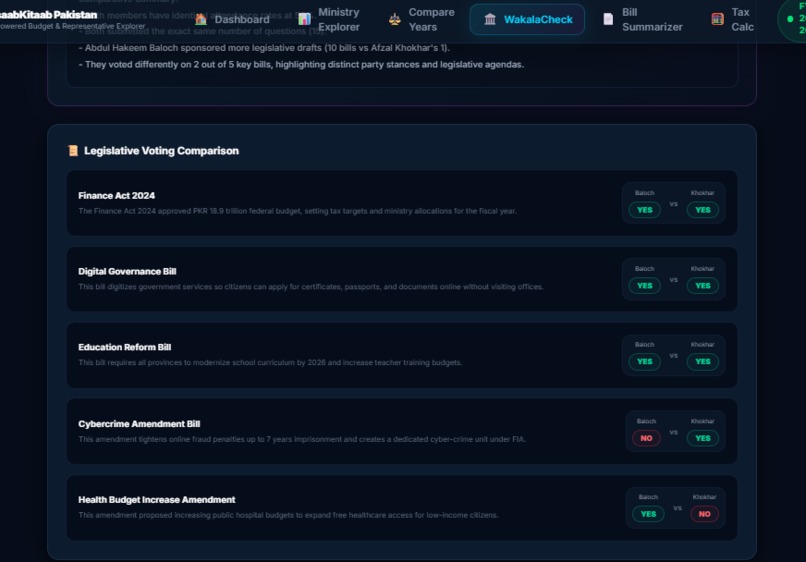The width and height of the screenshot is (806, 562).
Task: Click Baloch's NO vote on Cybercrime Amendment Bill
Action: pos(646,438)
